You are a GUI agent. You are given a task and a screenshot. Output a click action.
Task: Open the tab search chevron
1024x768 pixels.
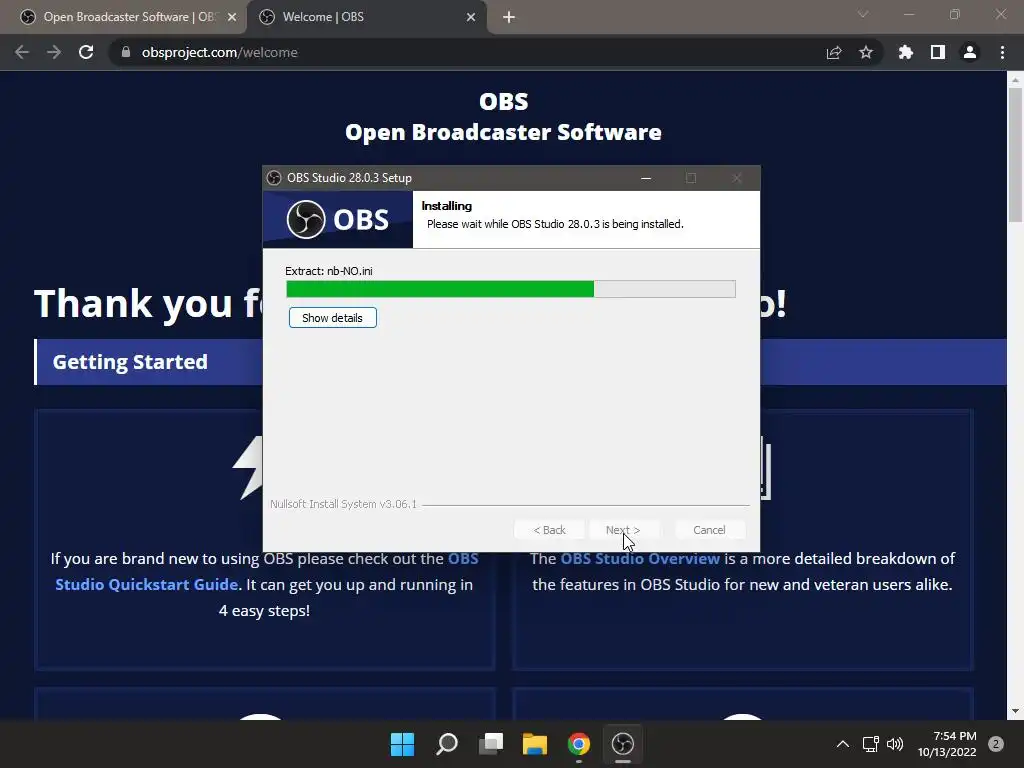point(863,14)
